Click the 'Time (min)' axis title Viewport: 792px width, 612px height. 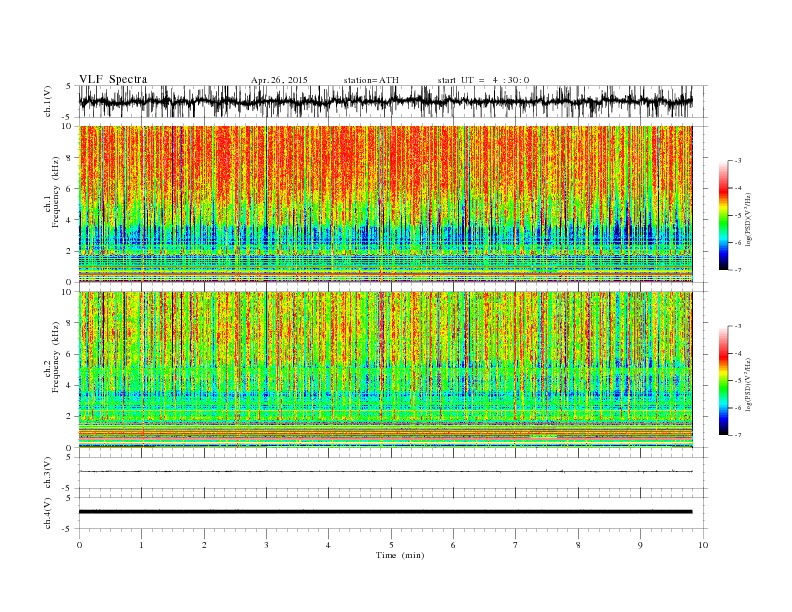400,555
